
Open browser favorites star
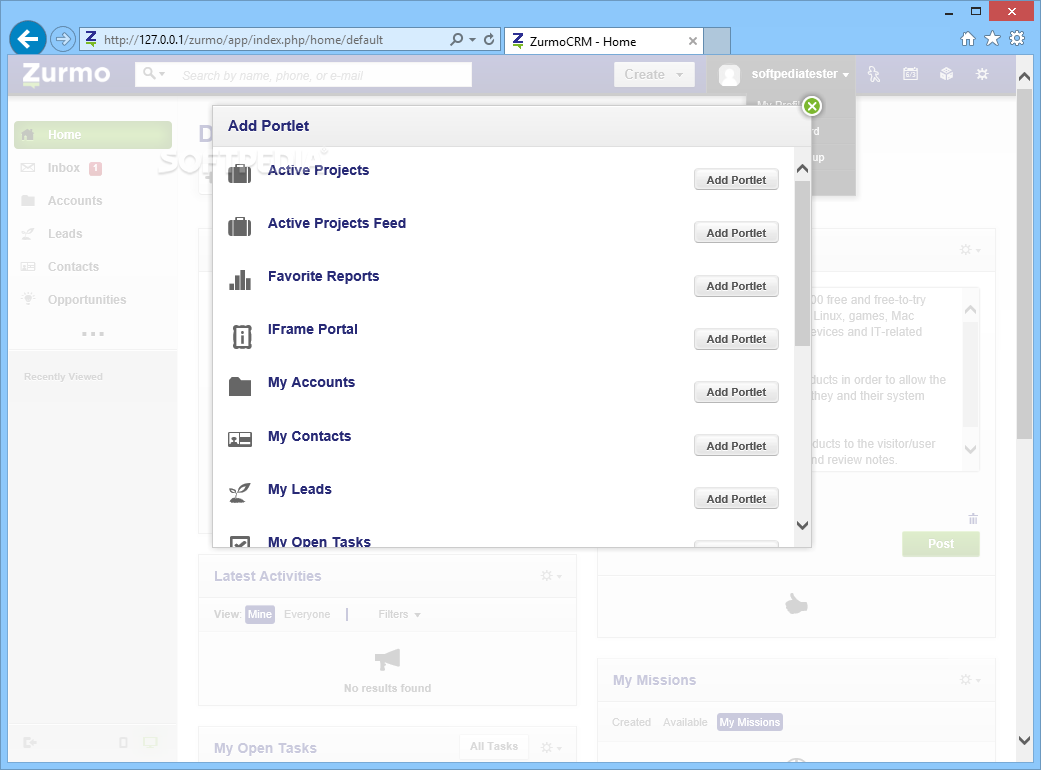pyautogui.click(x=992, y=38)
